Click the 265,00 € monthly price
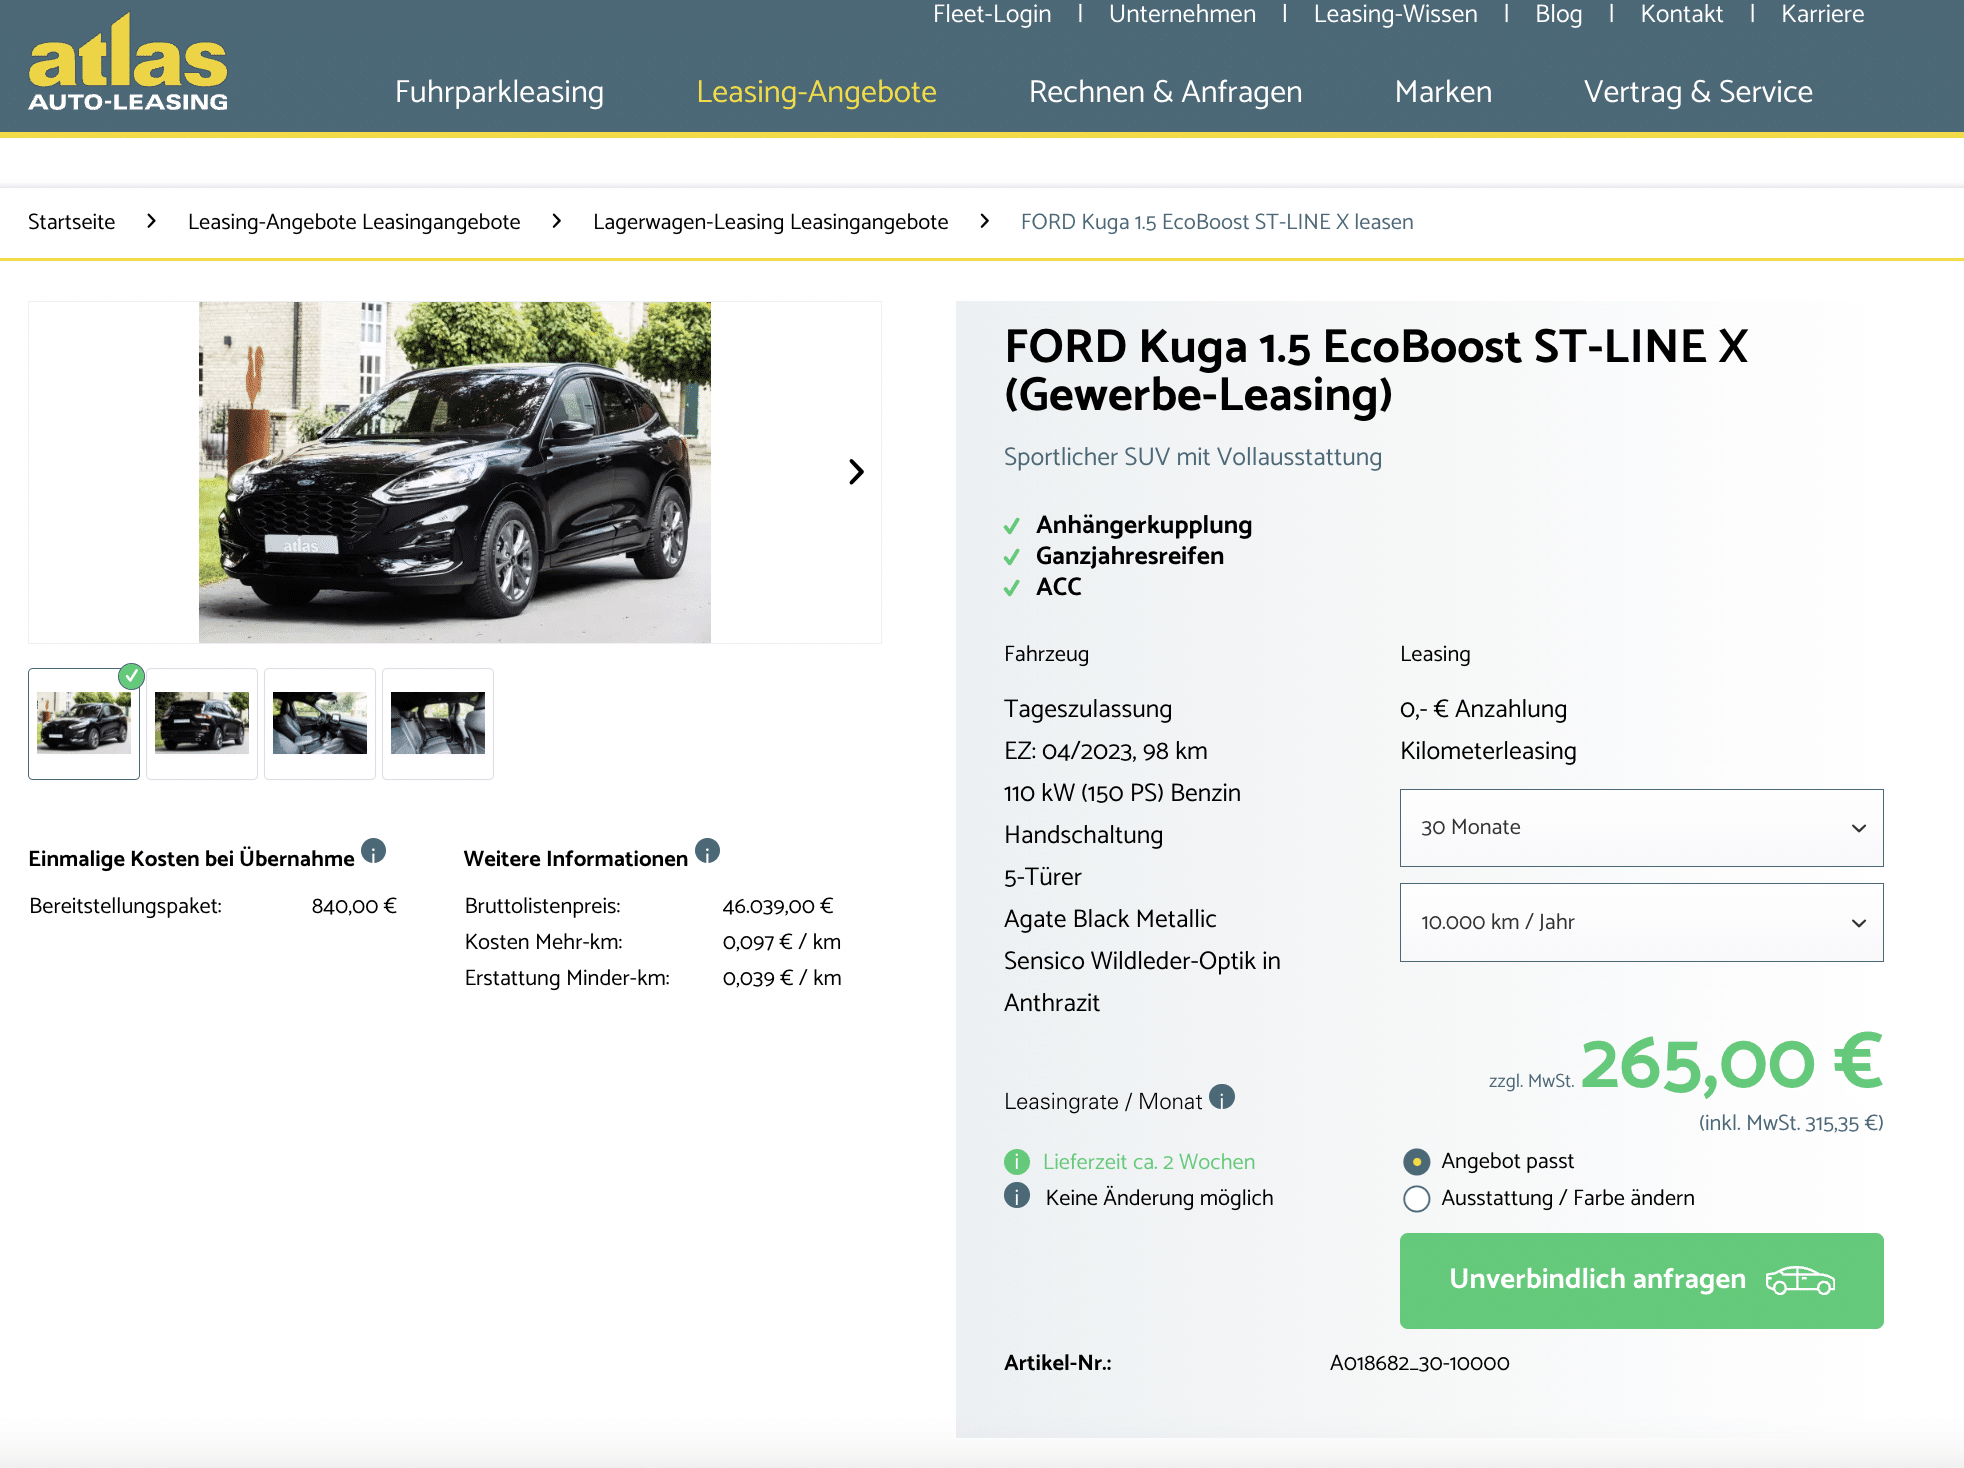The width and height of the screenshot is (1964, 1468). point(1732,1064)
